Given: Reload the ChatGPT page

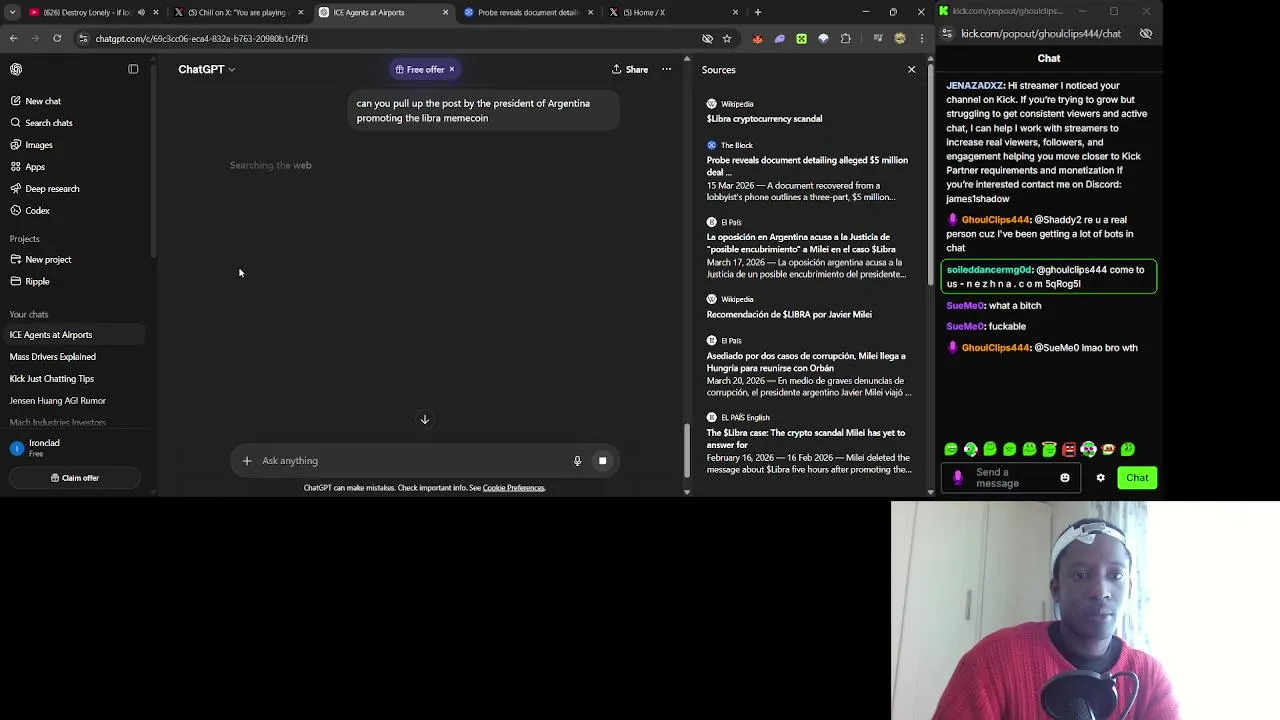Looking at the screenshot, I should pos(57,38).
